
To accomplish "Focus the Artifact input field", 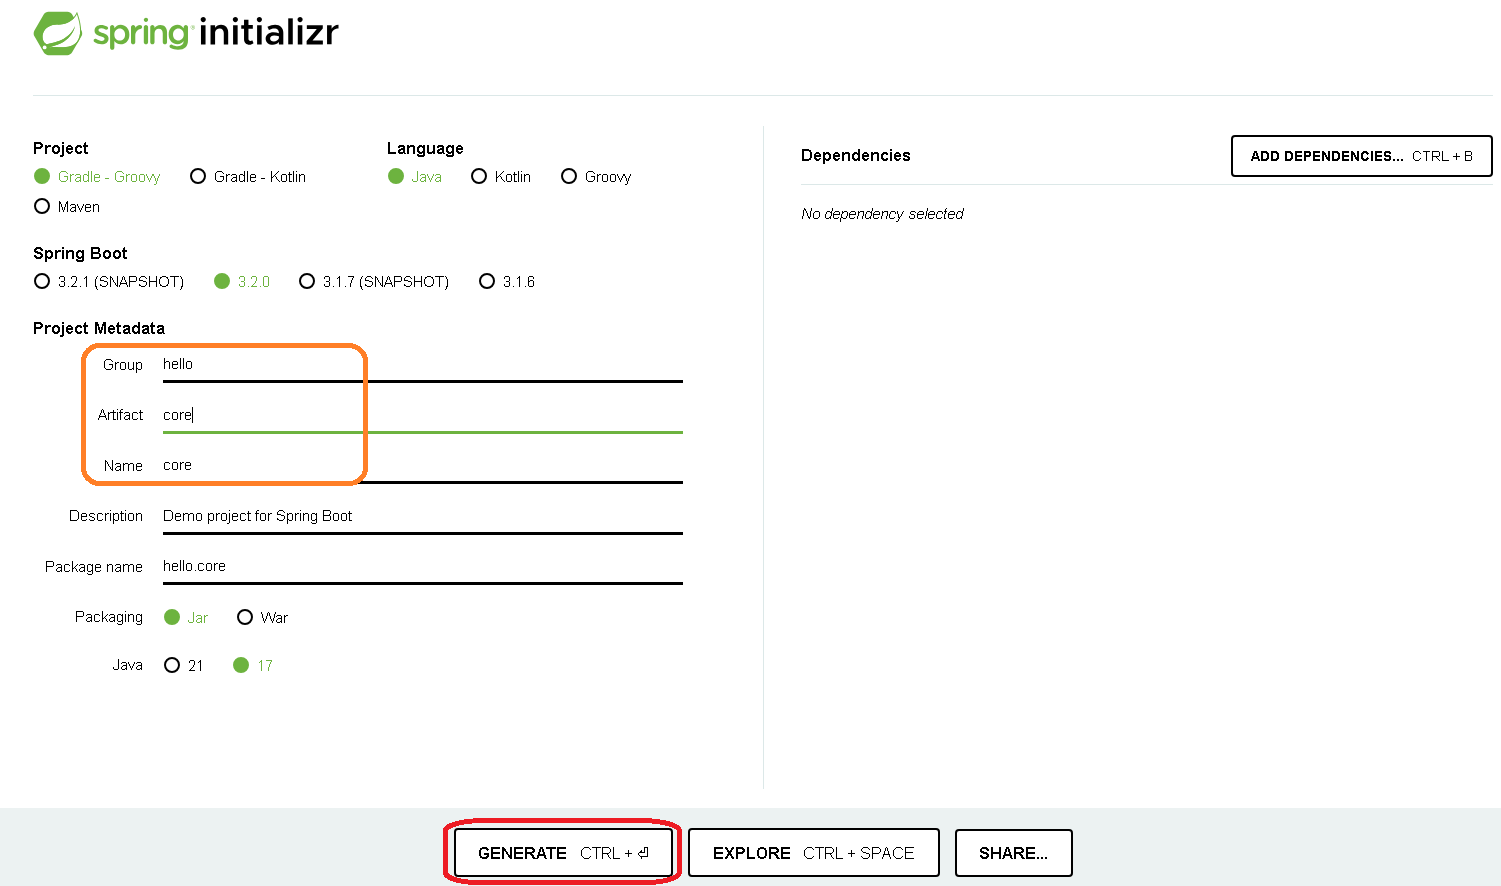I will point(423,415).
